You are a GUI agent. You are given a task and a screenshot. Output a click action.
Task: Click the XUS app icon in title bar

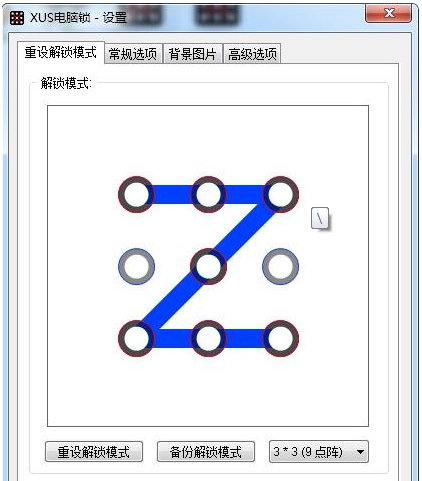17,18
